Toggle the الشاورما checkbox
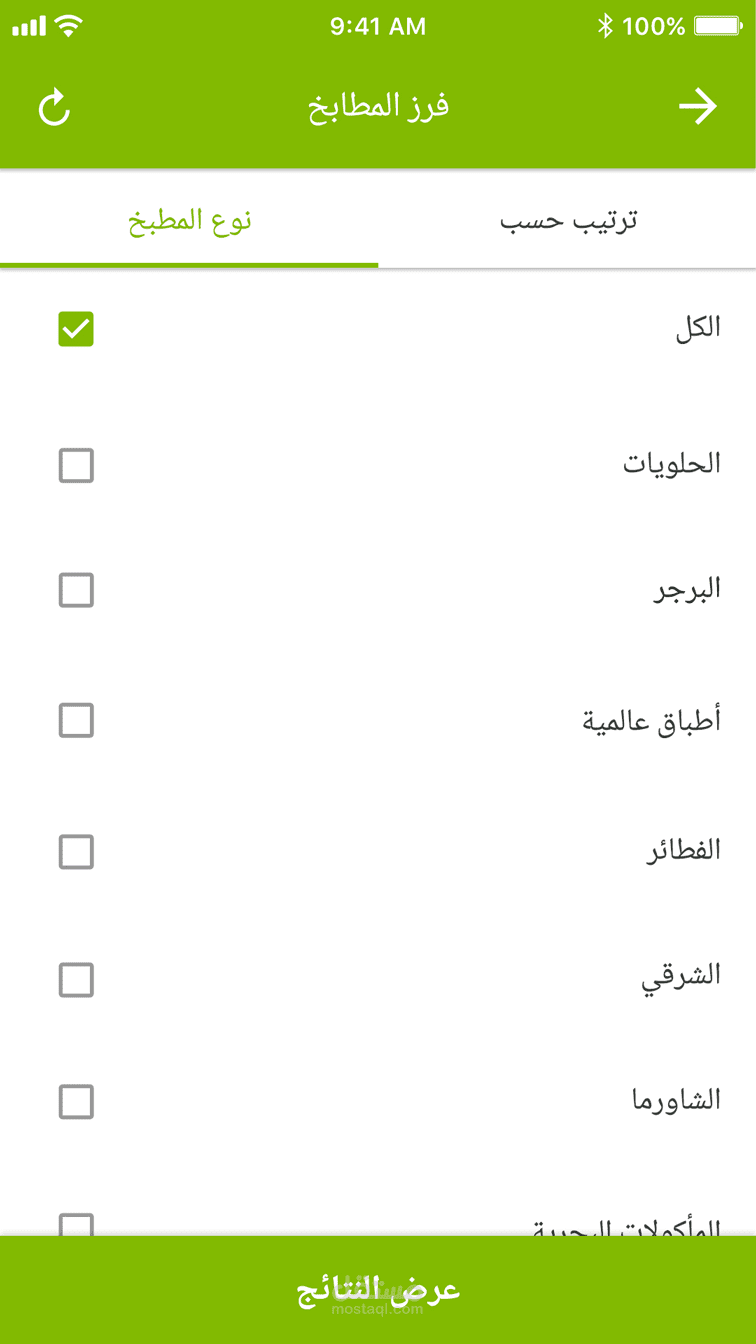 tap(76, 1102)
